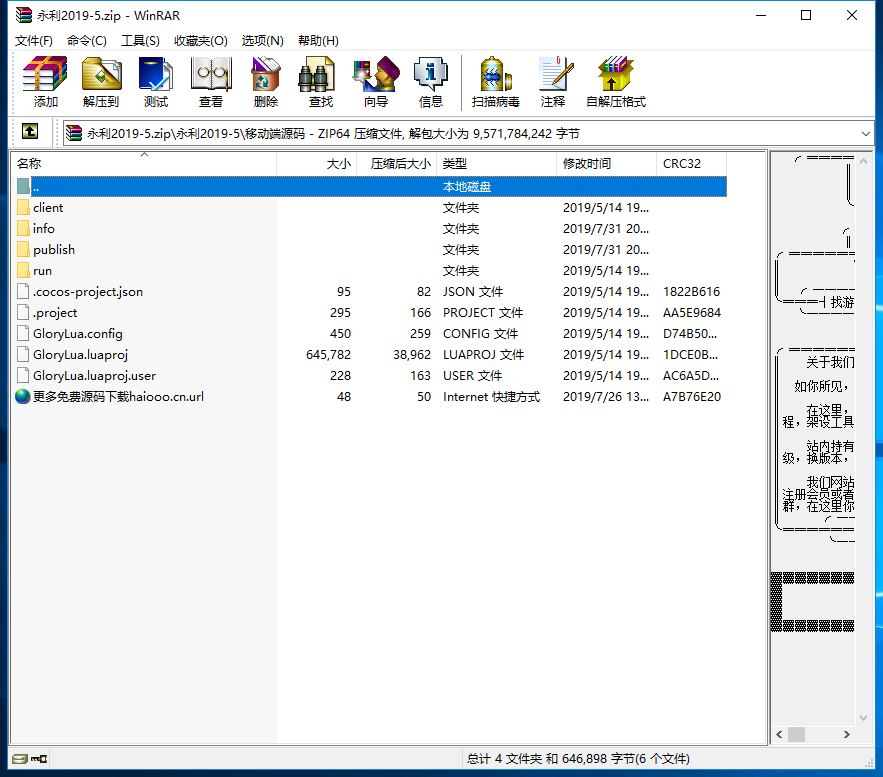883x777 pixels.
Task: Click the comment panel horizontal scrollbar thumb
Action: point(796,734)
